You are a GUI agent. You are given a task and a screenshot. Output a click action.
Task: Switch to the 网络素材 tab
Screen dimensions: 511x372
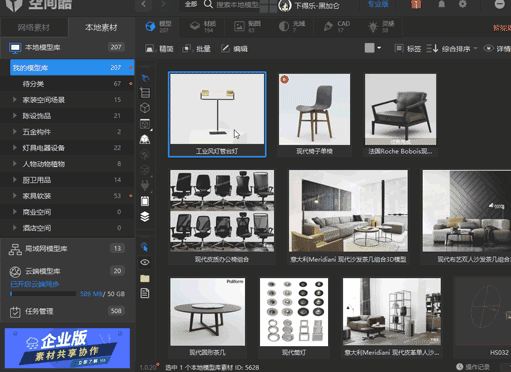click(x=34, y=27)
